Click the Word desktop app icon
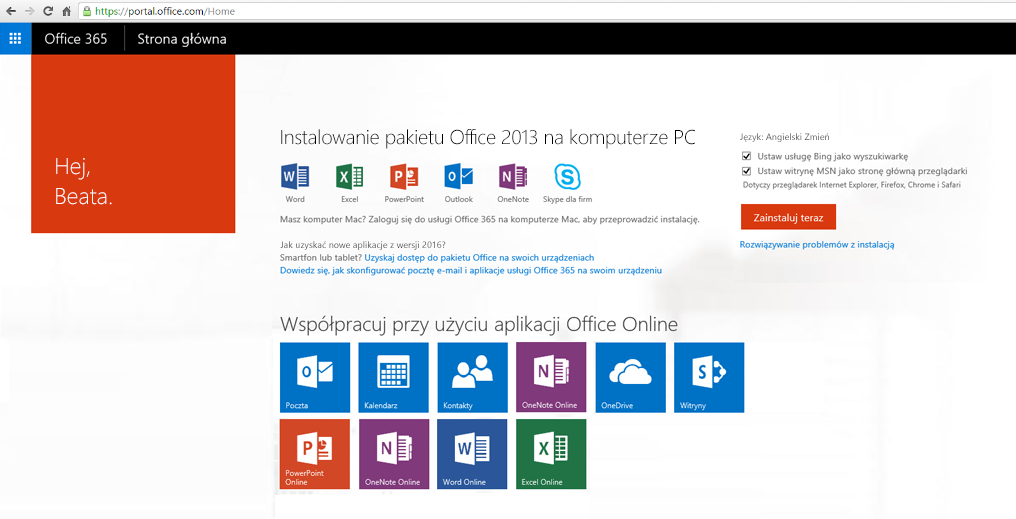Image resolution: width=1016 pixels, height=519 pixels. tap(295, 177)
